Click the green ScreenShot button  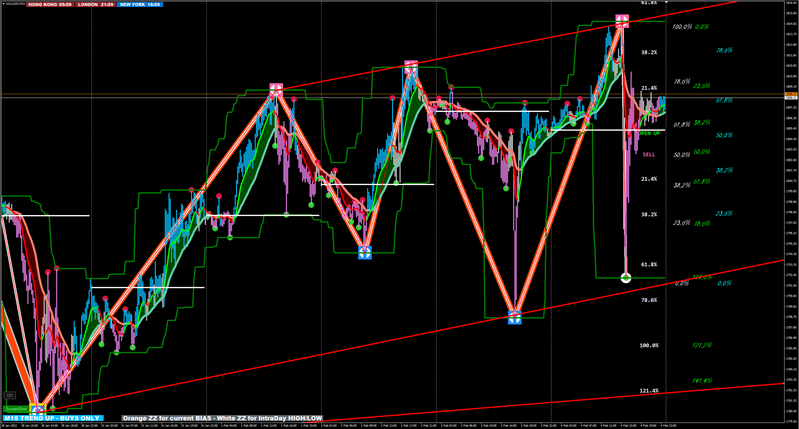(x=16, y=409)
